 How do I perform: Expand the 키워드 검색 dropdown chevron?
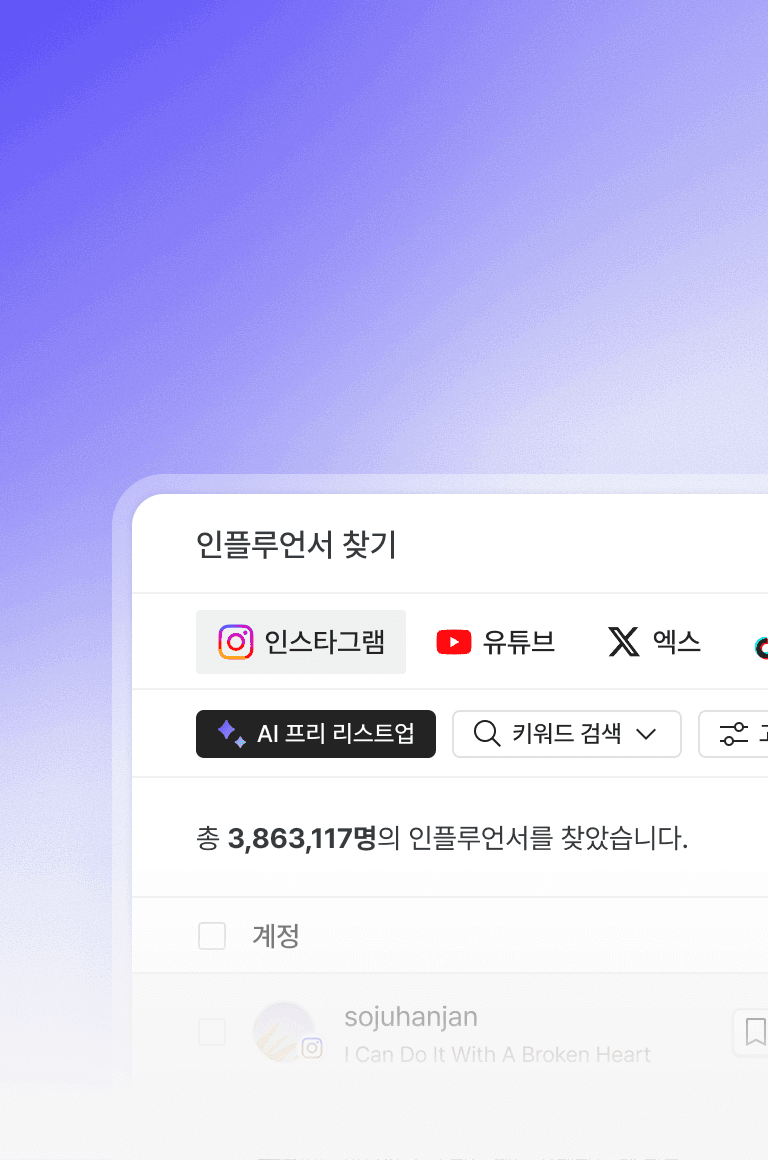646,734
